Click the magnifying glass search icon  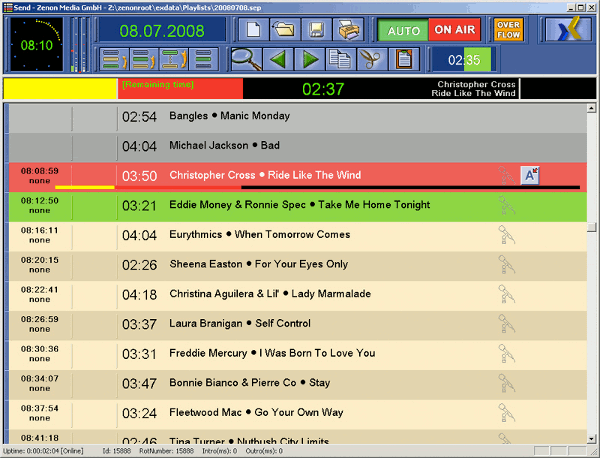click(246, 59)
